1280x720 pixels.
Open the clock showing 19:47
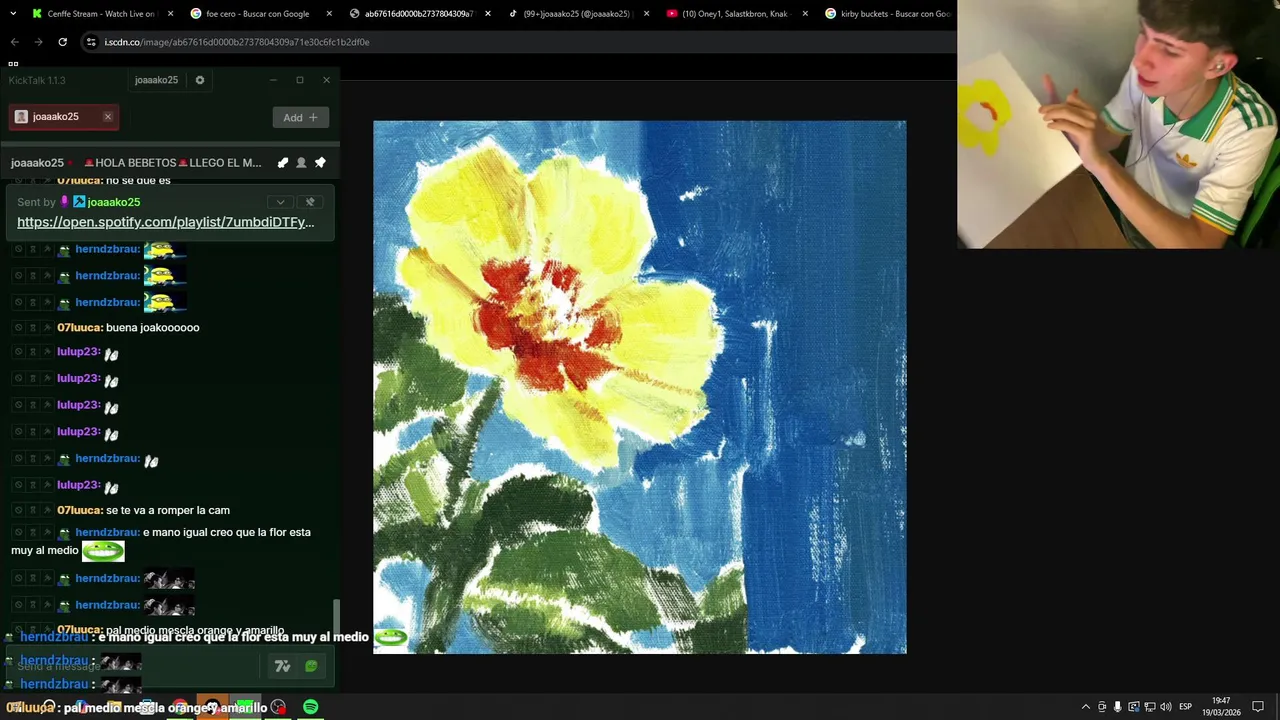click(x=1221, y=707)
